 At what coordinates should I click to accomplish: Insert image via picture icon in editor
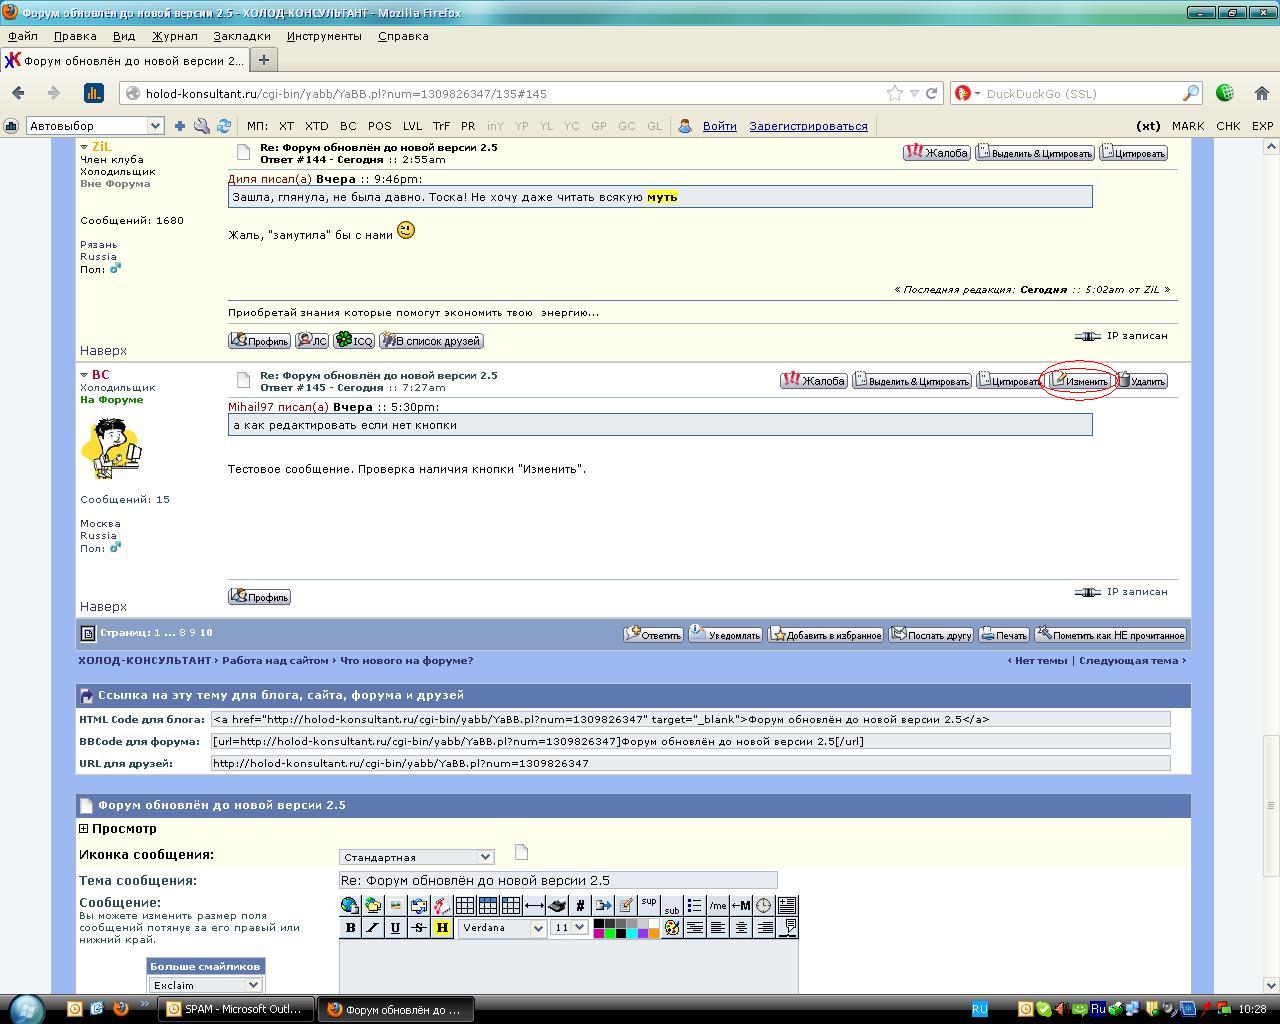point(396,905)
